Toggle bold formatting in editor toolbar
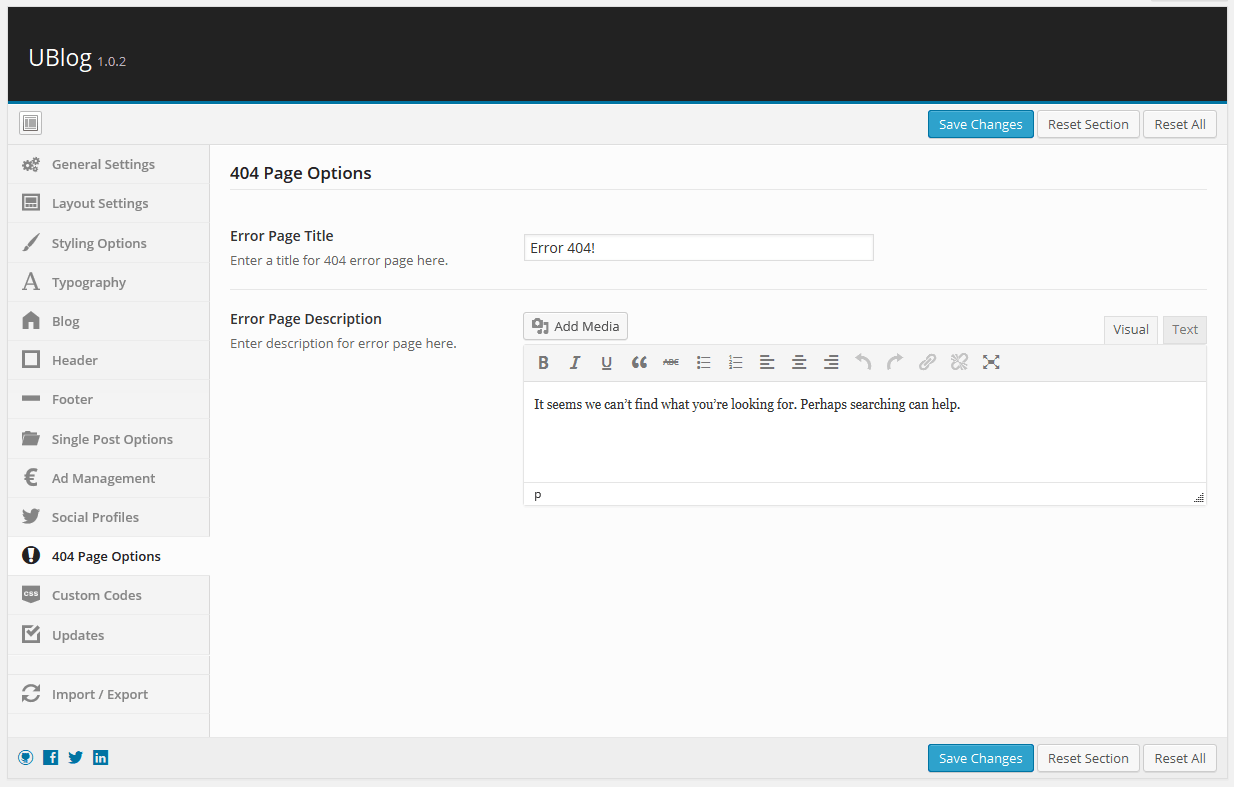The height and width of the screenshot is (787, 1234). (x=543, y=363)
